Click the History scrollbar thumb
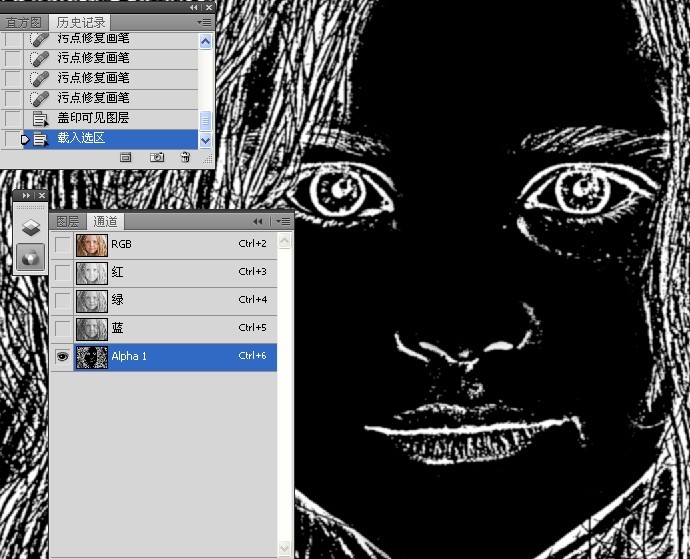 [206, 121]
